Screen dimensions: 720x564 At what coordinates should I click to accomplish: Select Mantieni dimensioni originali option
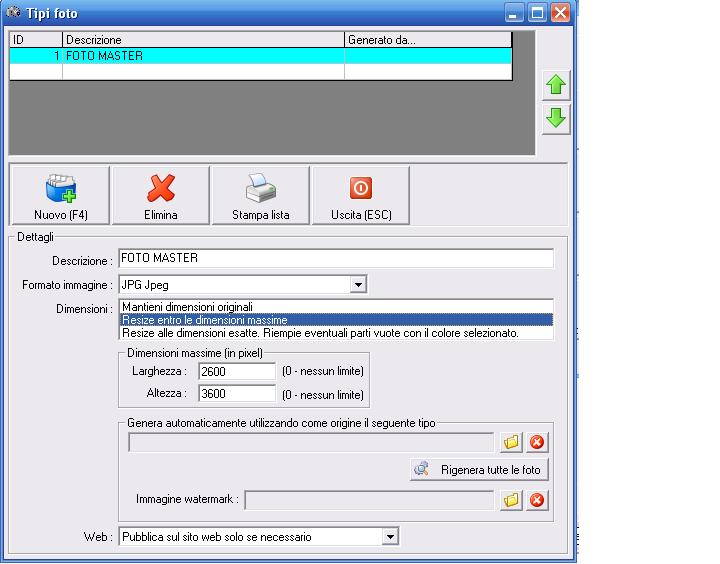point(336,307)
